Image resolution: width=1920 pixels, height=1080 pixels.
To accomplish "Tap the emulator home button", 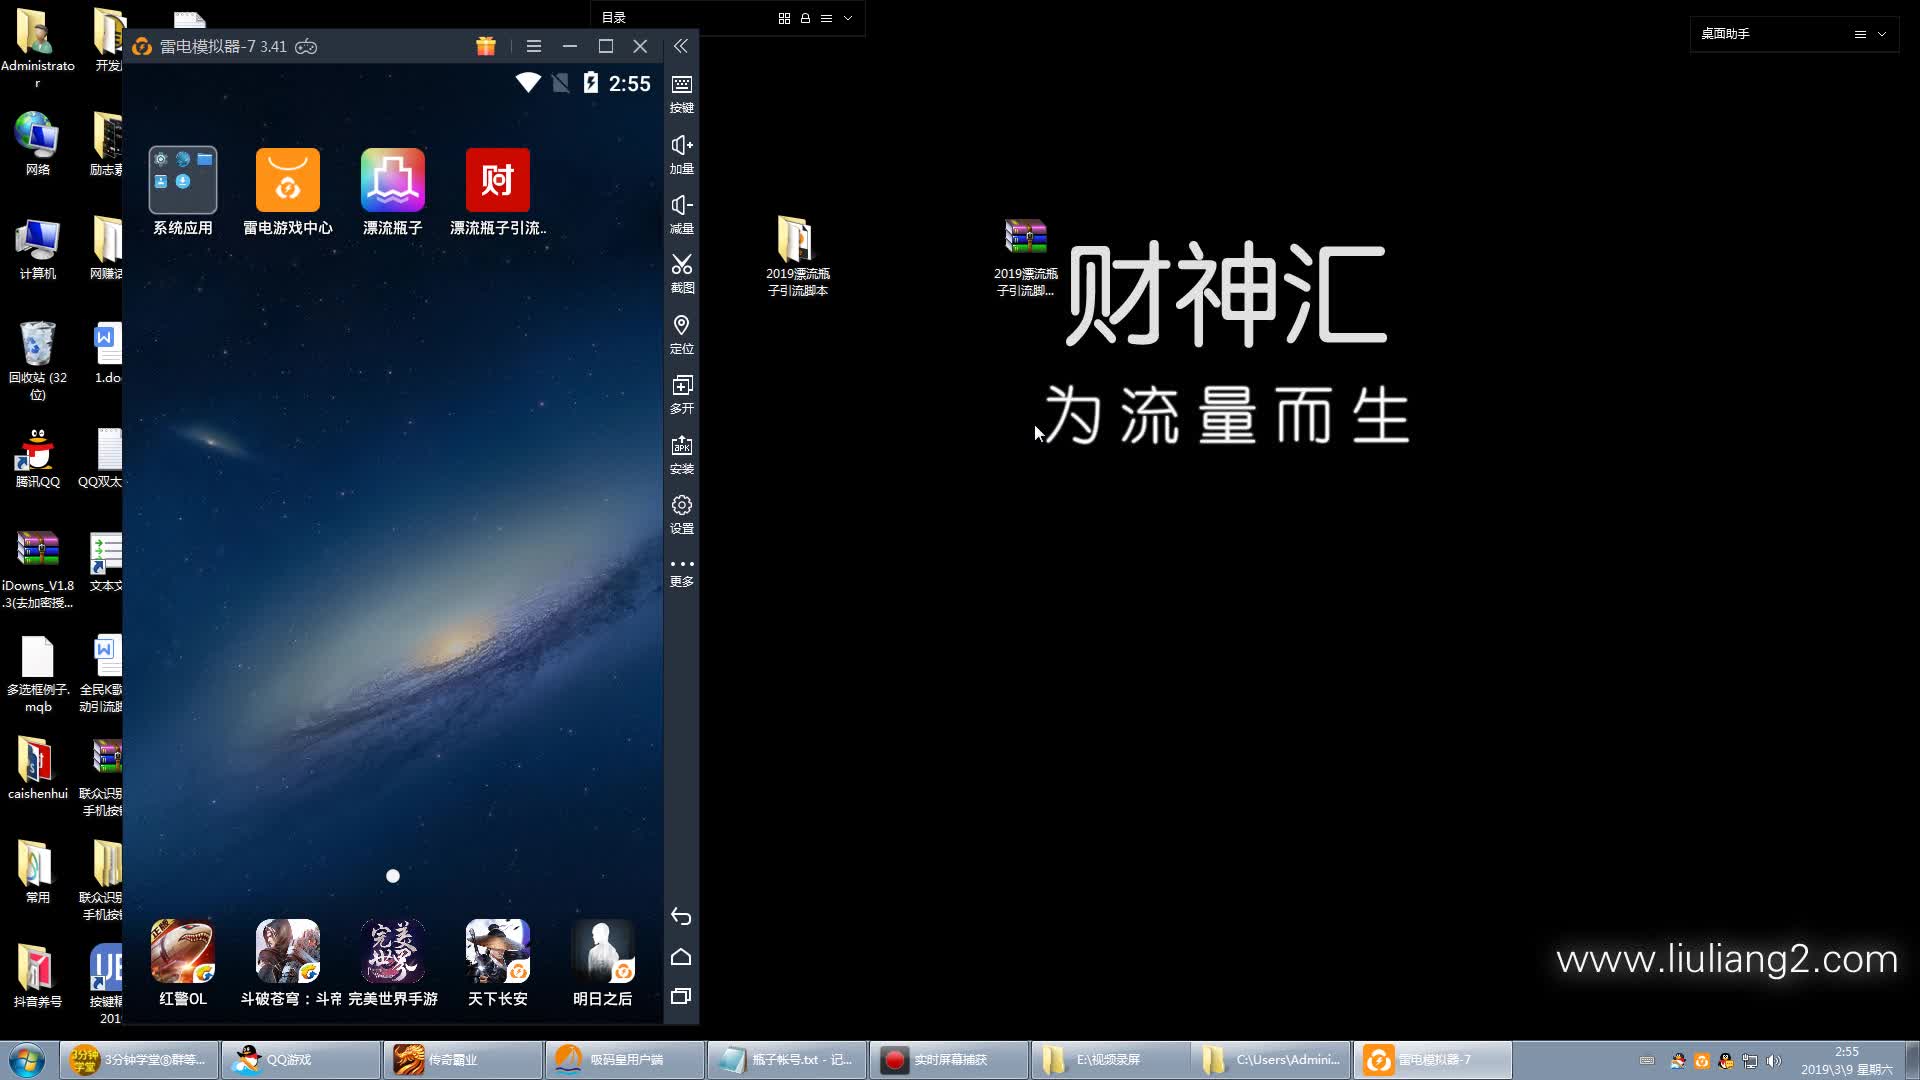I will [x=681, y=957].
